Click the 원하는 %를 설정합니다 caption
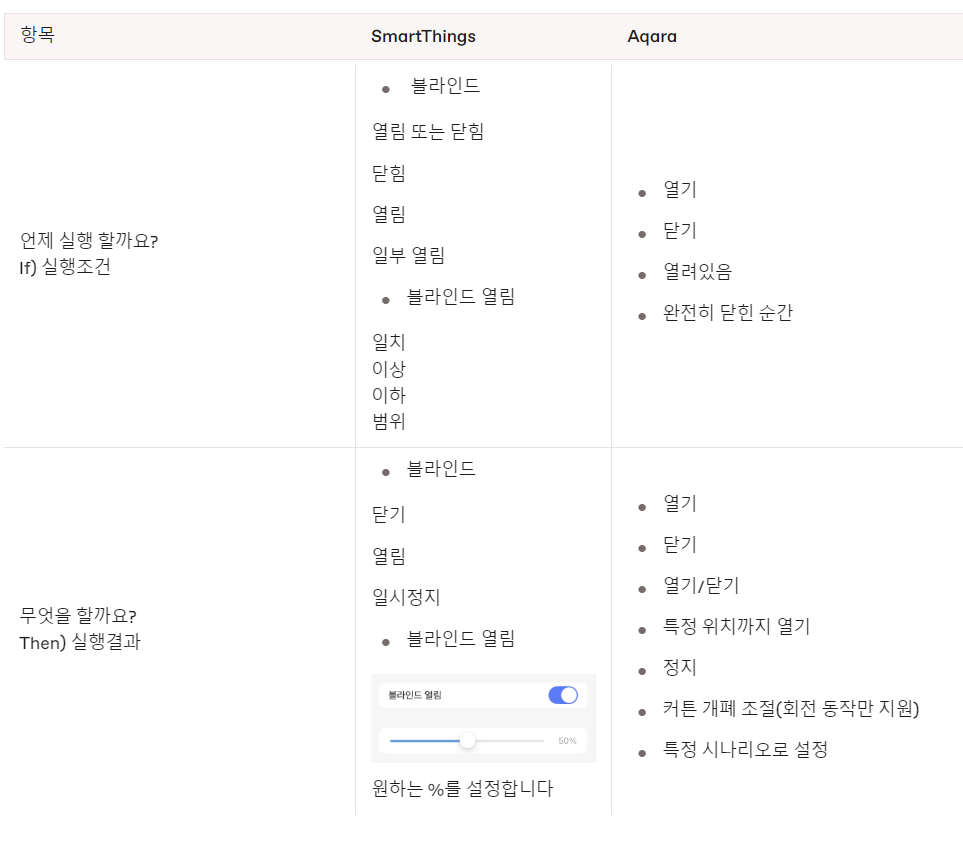The height and width of the screenshot is (845, 963). 462,789
